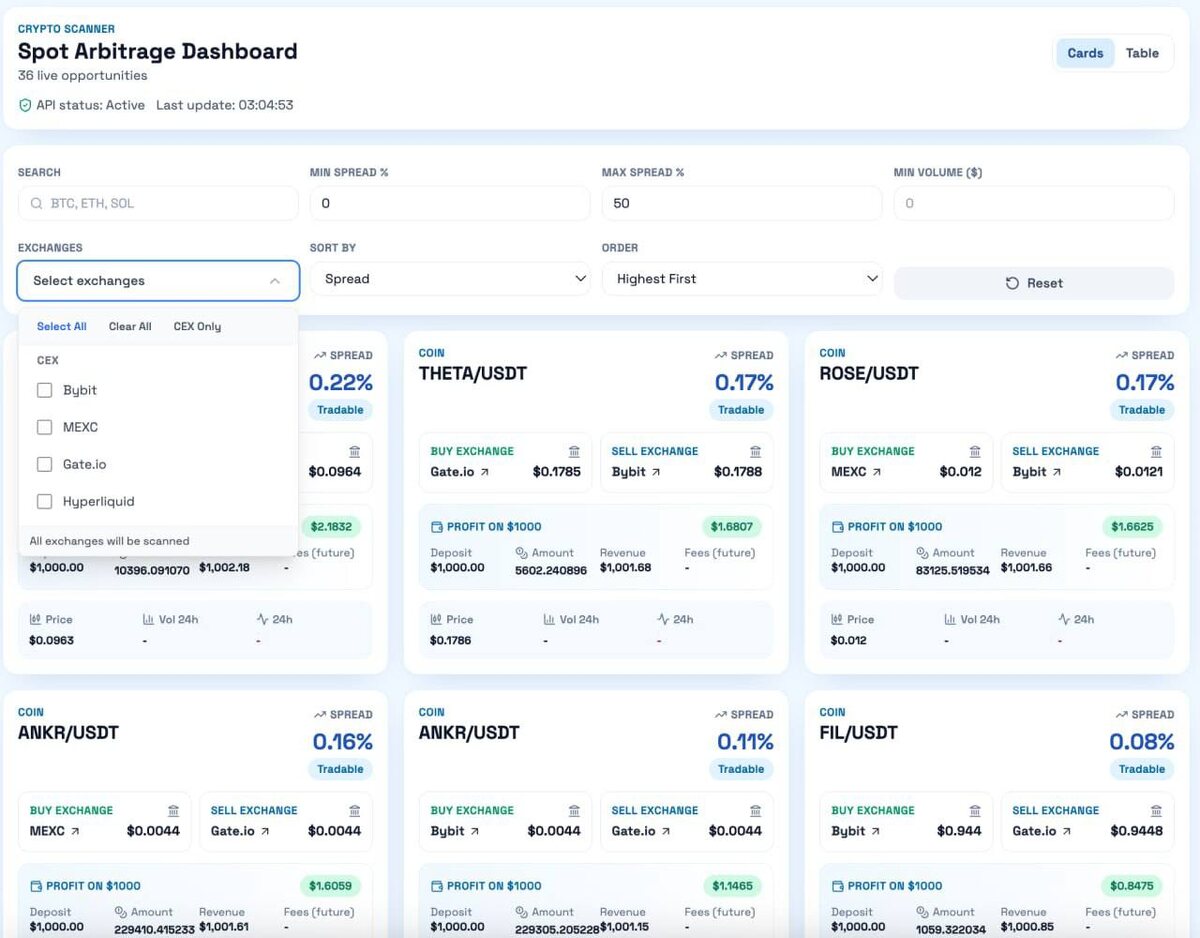Click the ROSE/USDT coin title

click(x=869, y=374)
